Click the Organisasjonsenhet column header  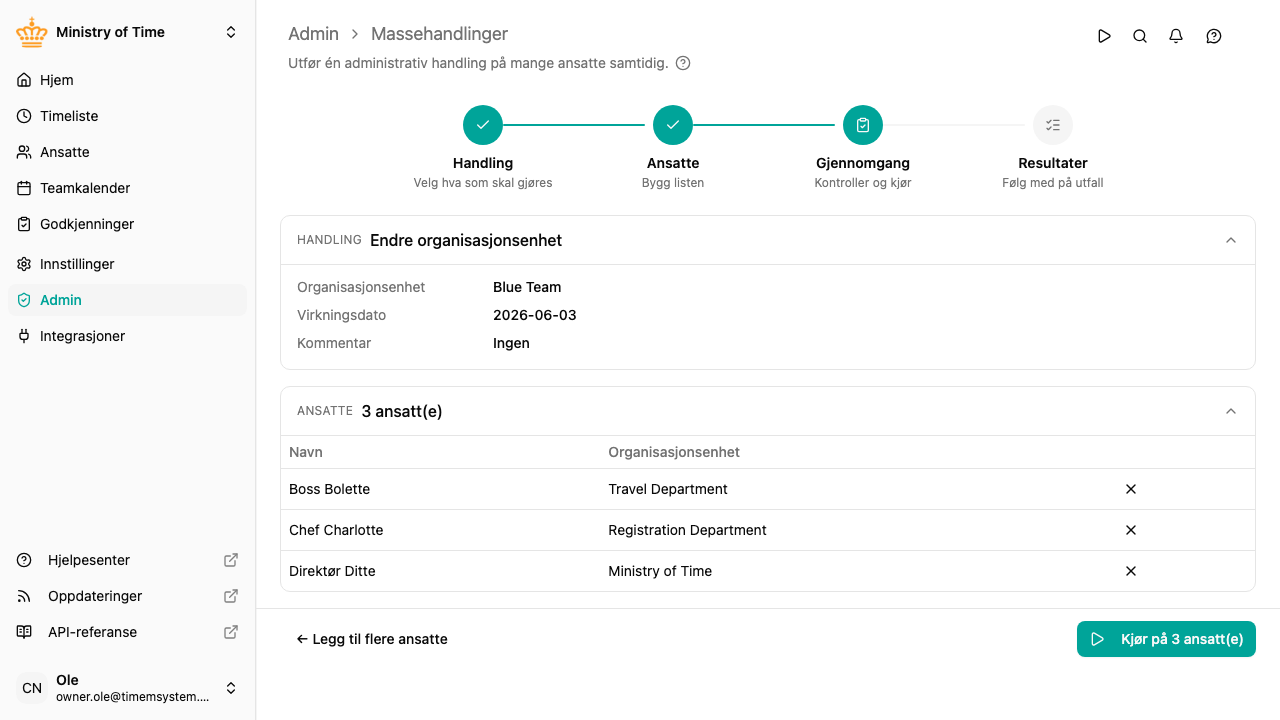pos(674,452)
